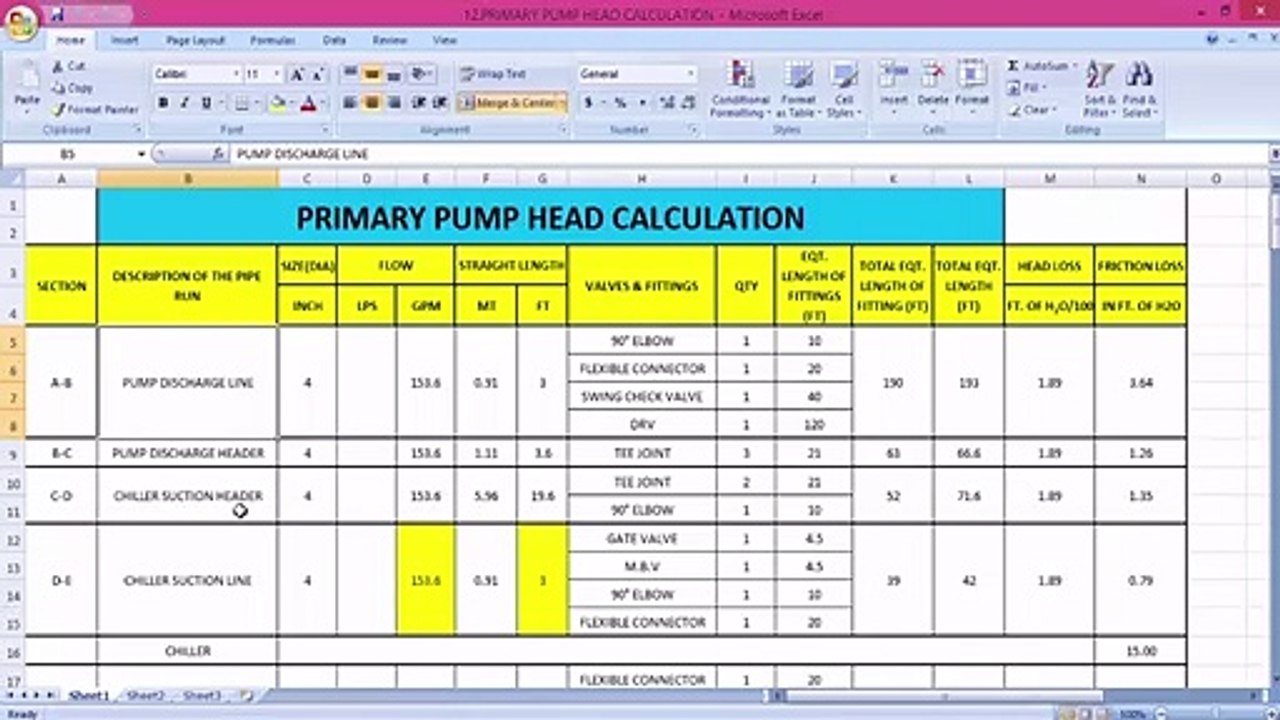Click the font color red A swatch
The height and width of the screenshot is (720, 1280).
307,103
